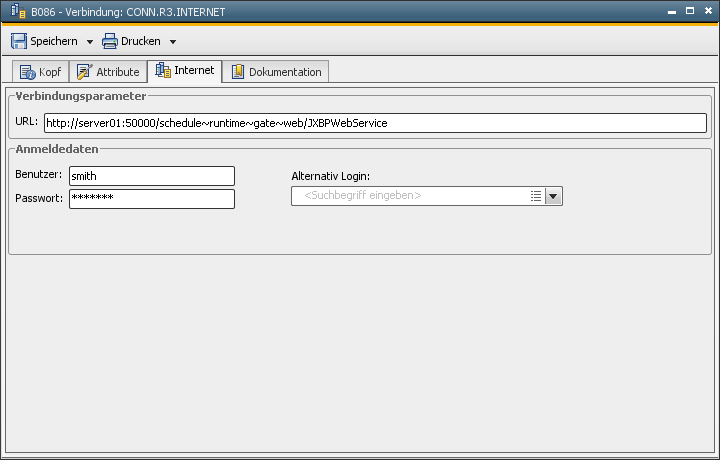This screenshot has height=460, width=720.
Task: Click the connection icon in title bar
Action: click(x=18, y=11)
